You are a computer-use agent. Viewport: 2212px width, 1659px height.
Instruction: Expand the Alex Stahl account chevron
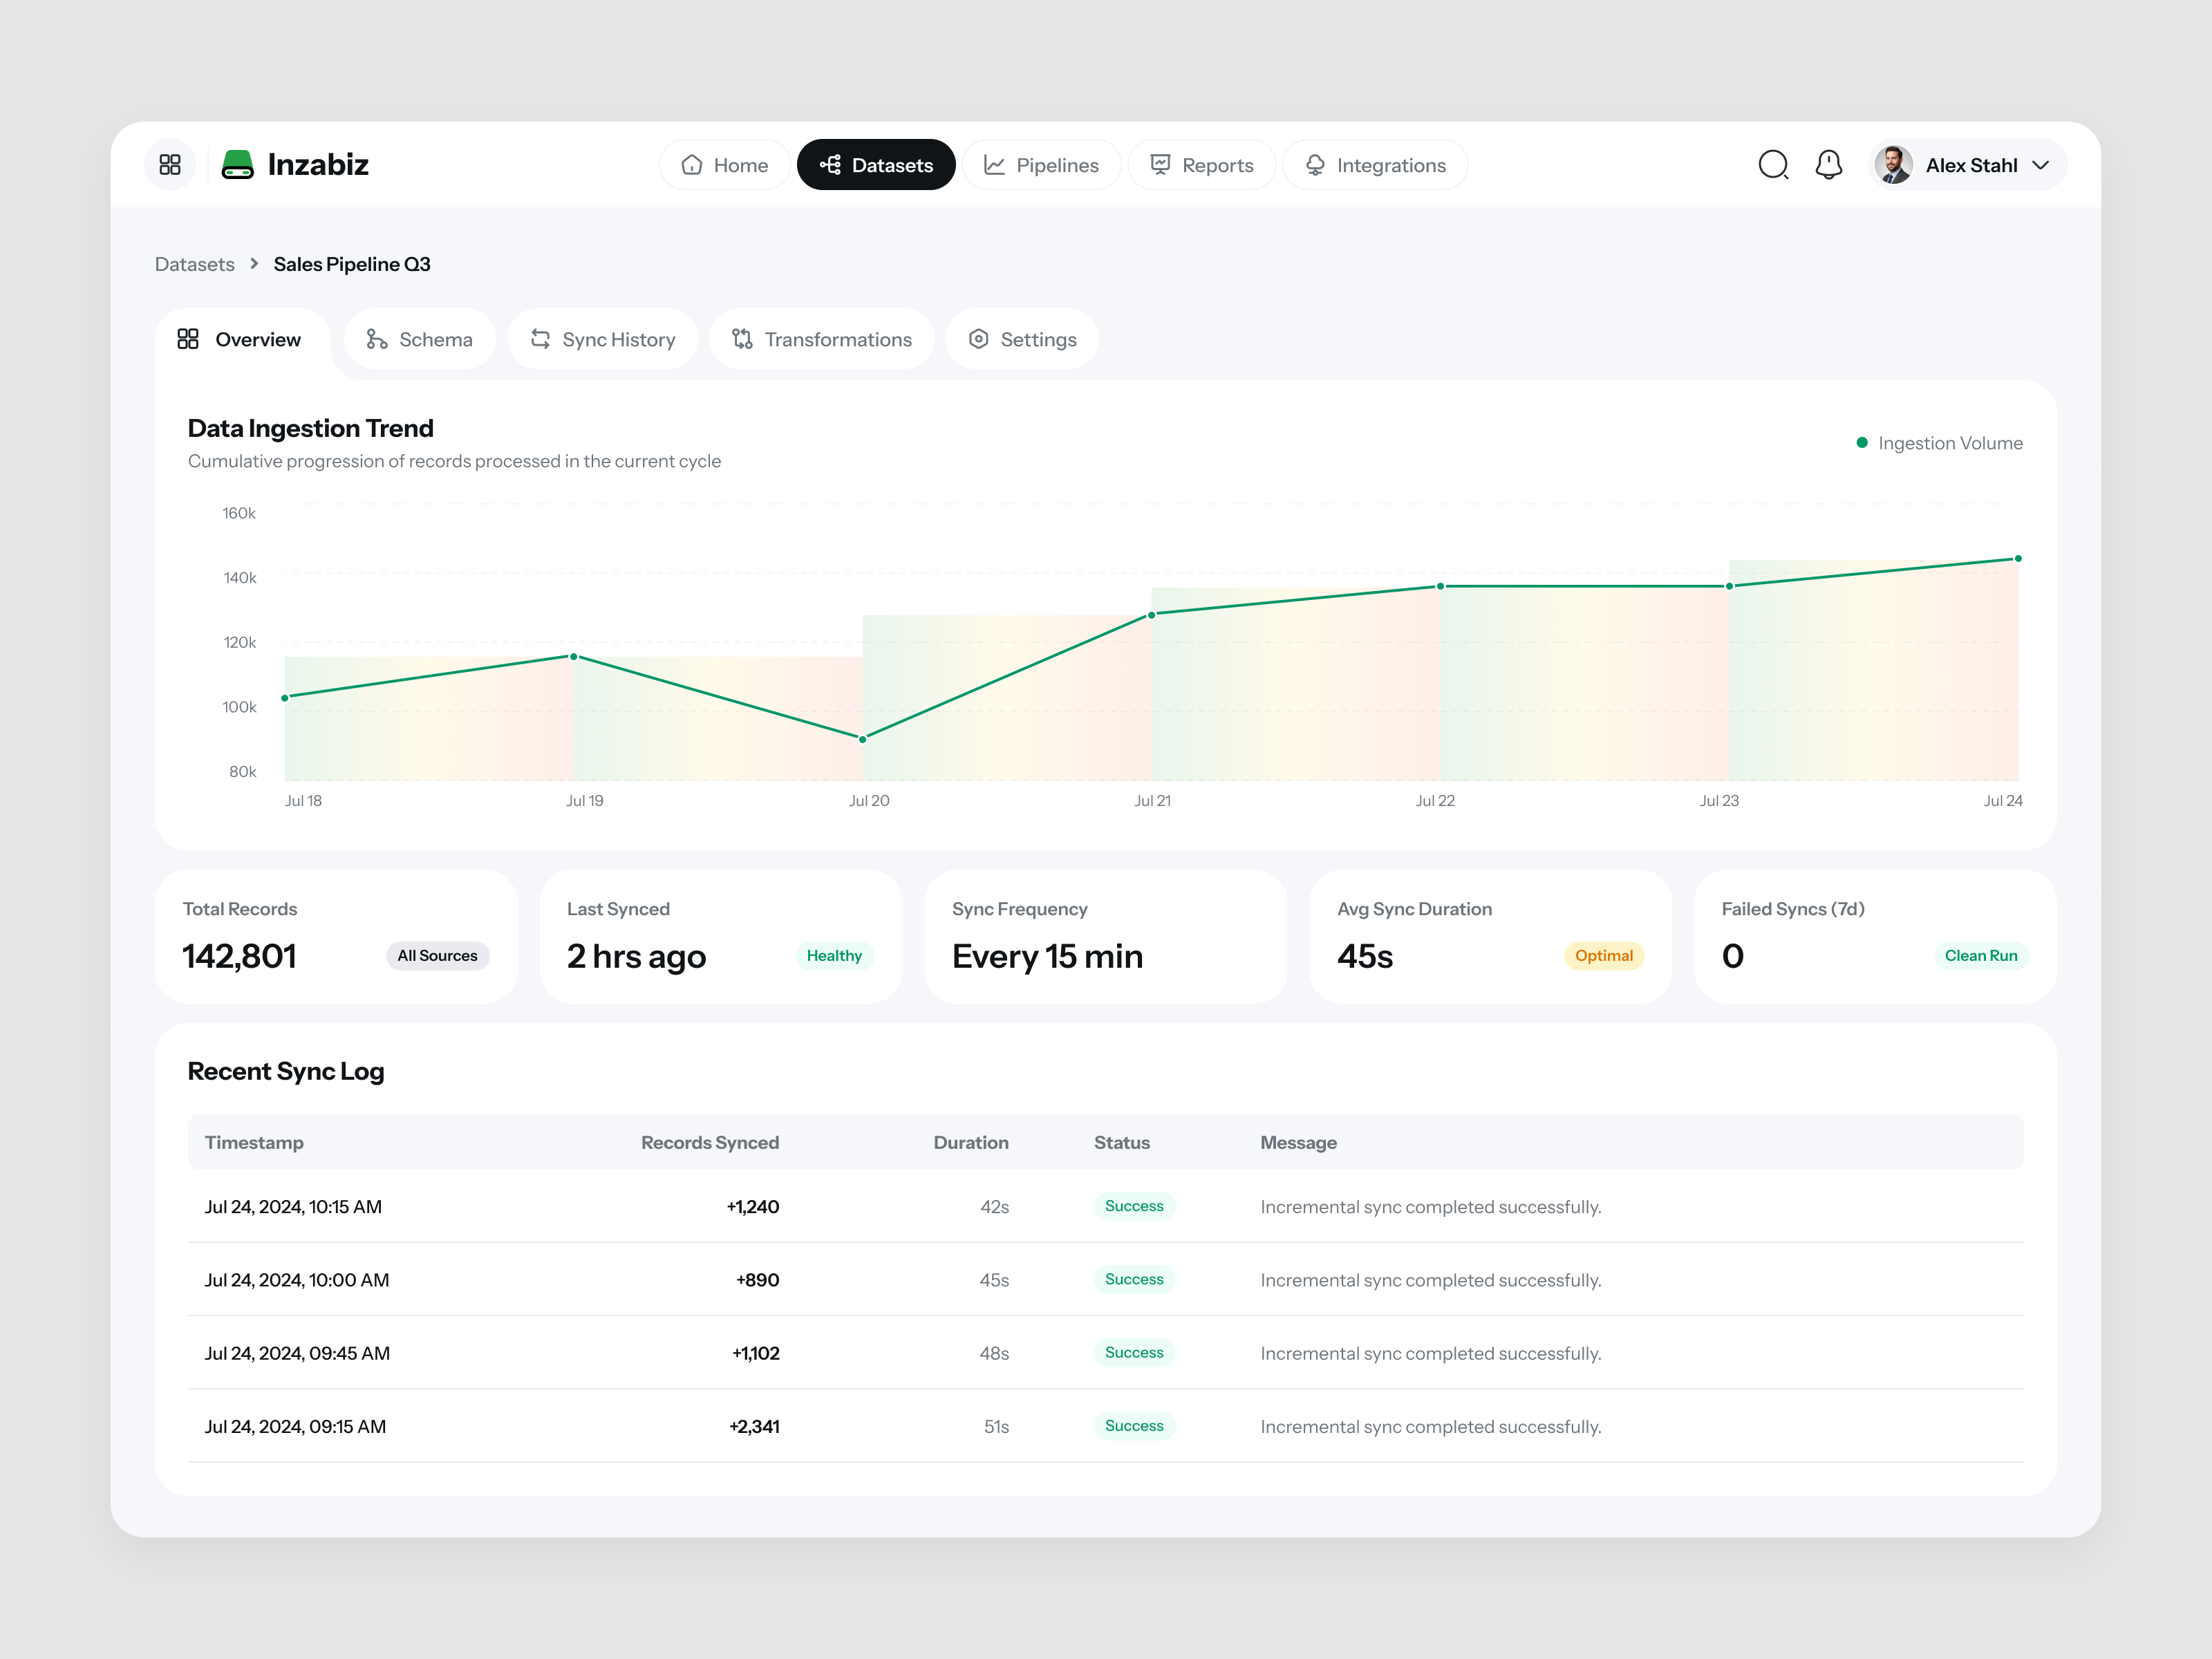2041,165
